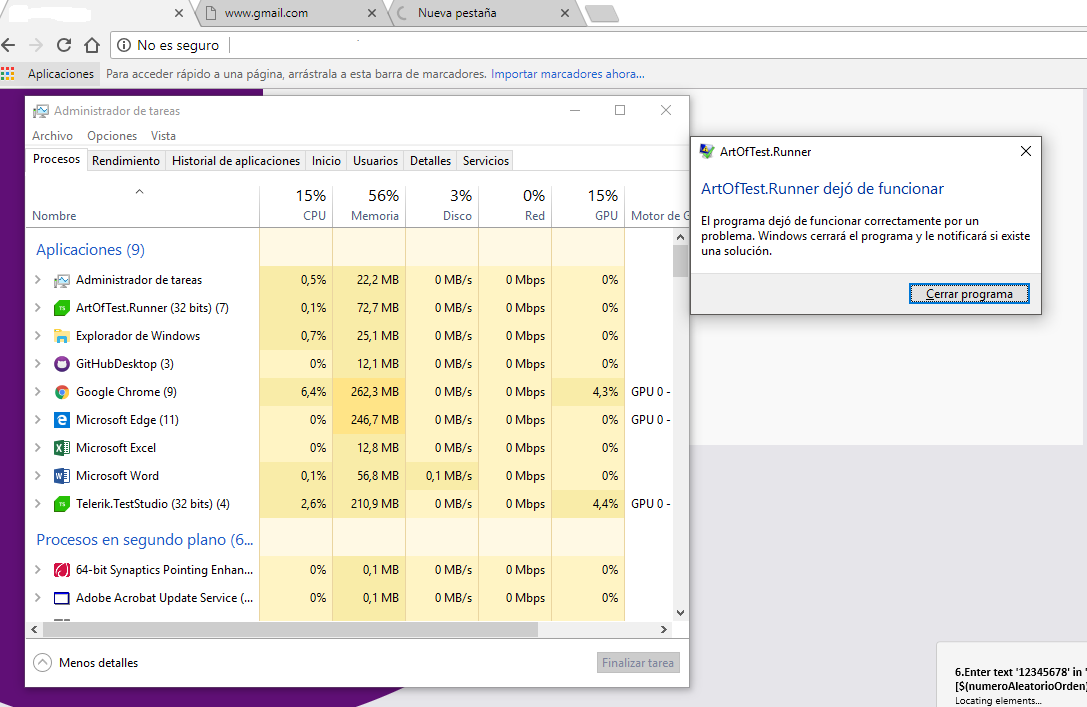Click the browser home icon
Viewport: 1087px width, 707px height.
click(x=92, y=45)
